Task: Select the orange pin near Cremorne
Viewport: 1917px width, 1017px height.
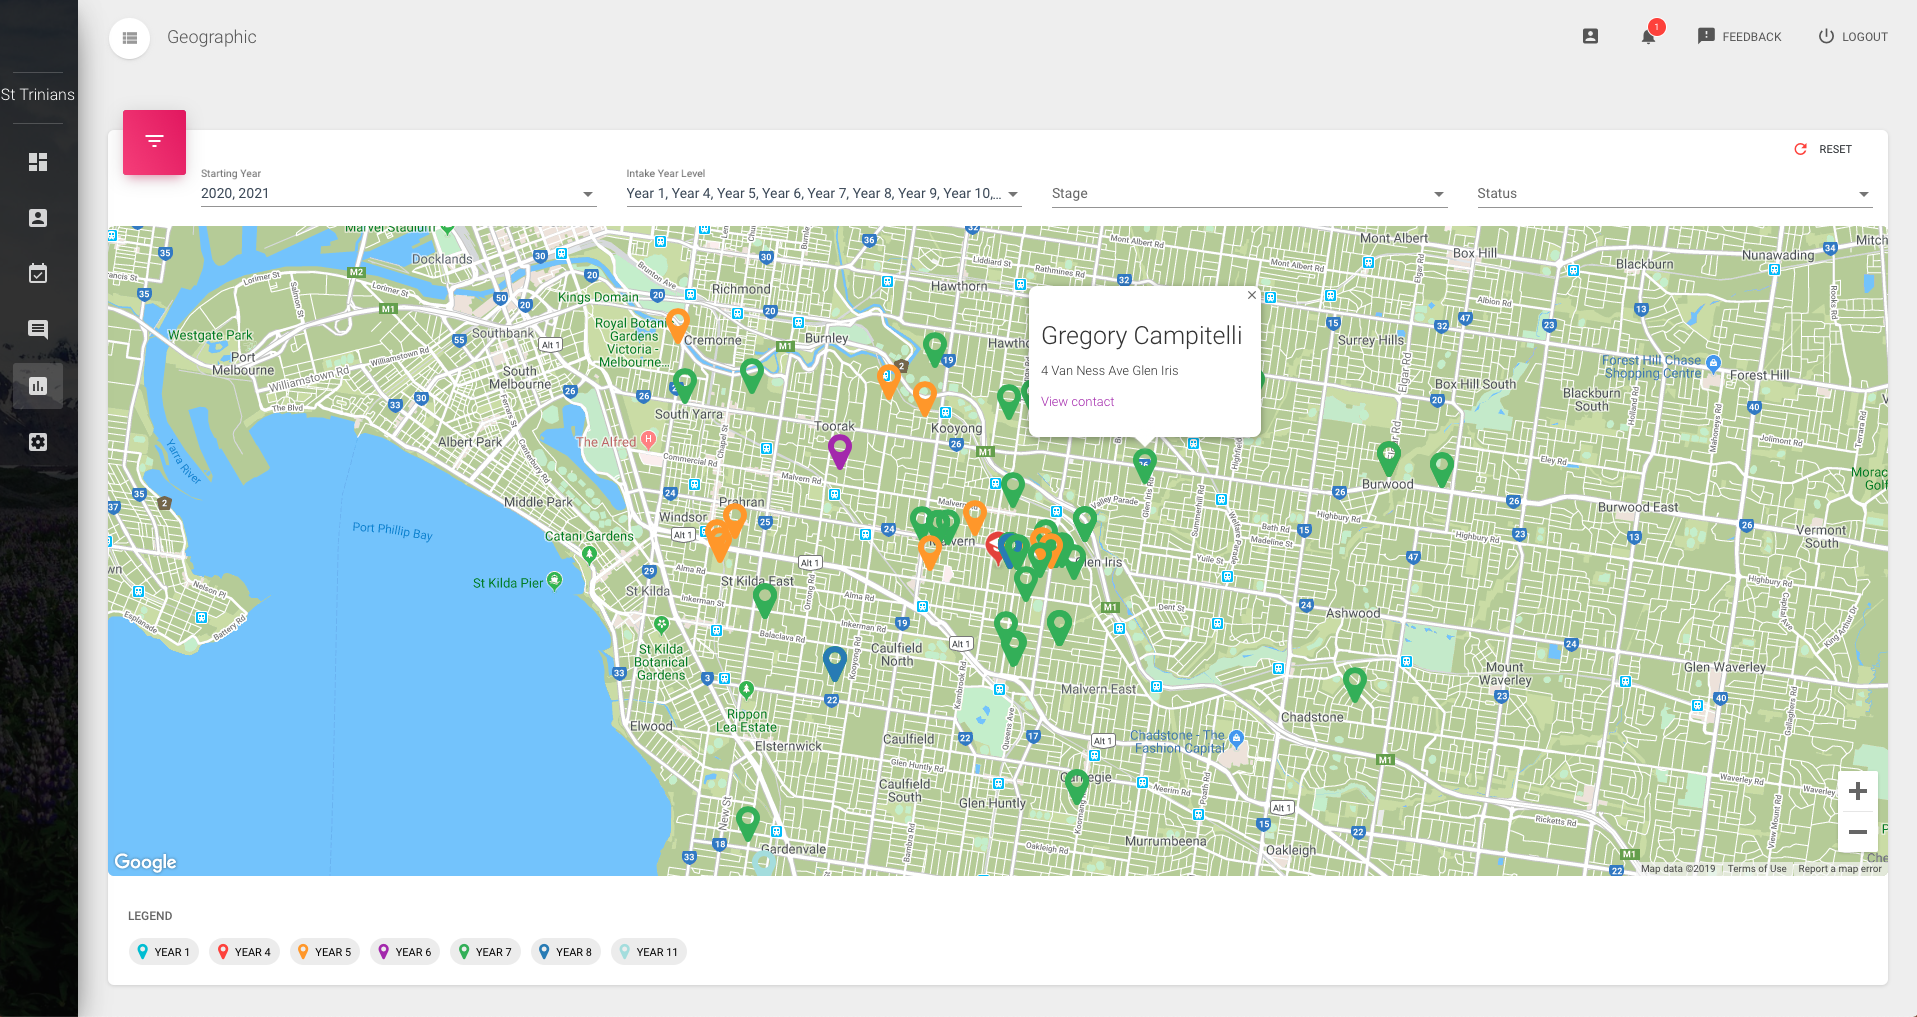Action: [x=677, y=325]
